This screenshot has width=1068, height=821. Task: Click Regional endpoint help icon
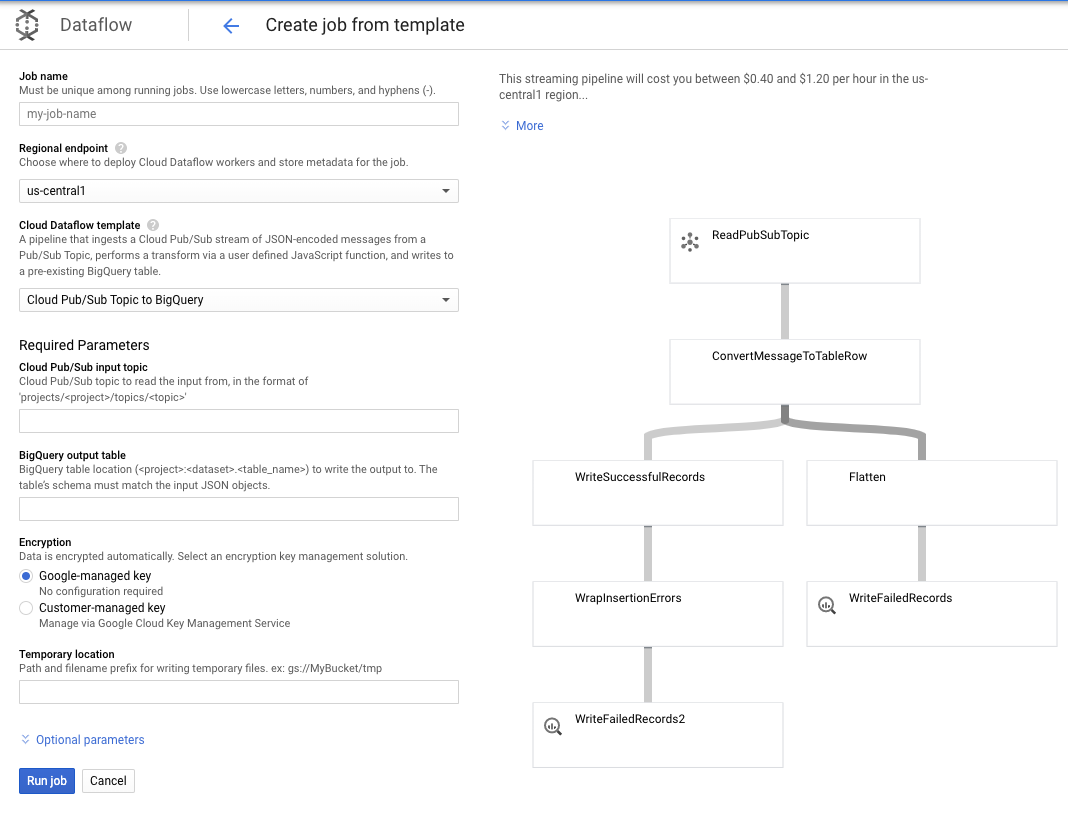(121, 148)
